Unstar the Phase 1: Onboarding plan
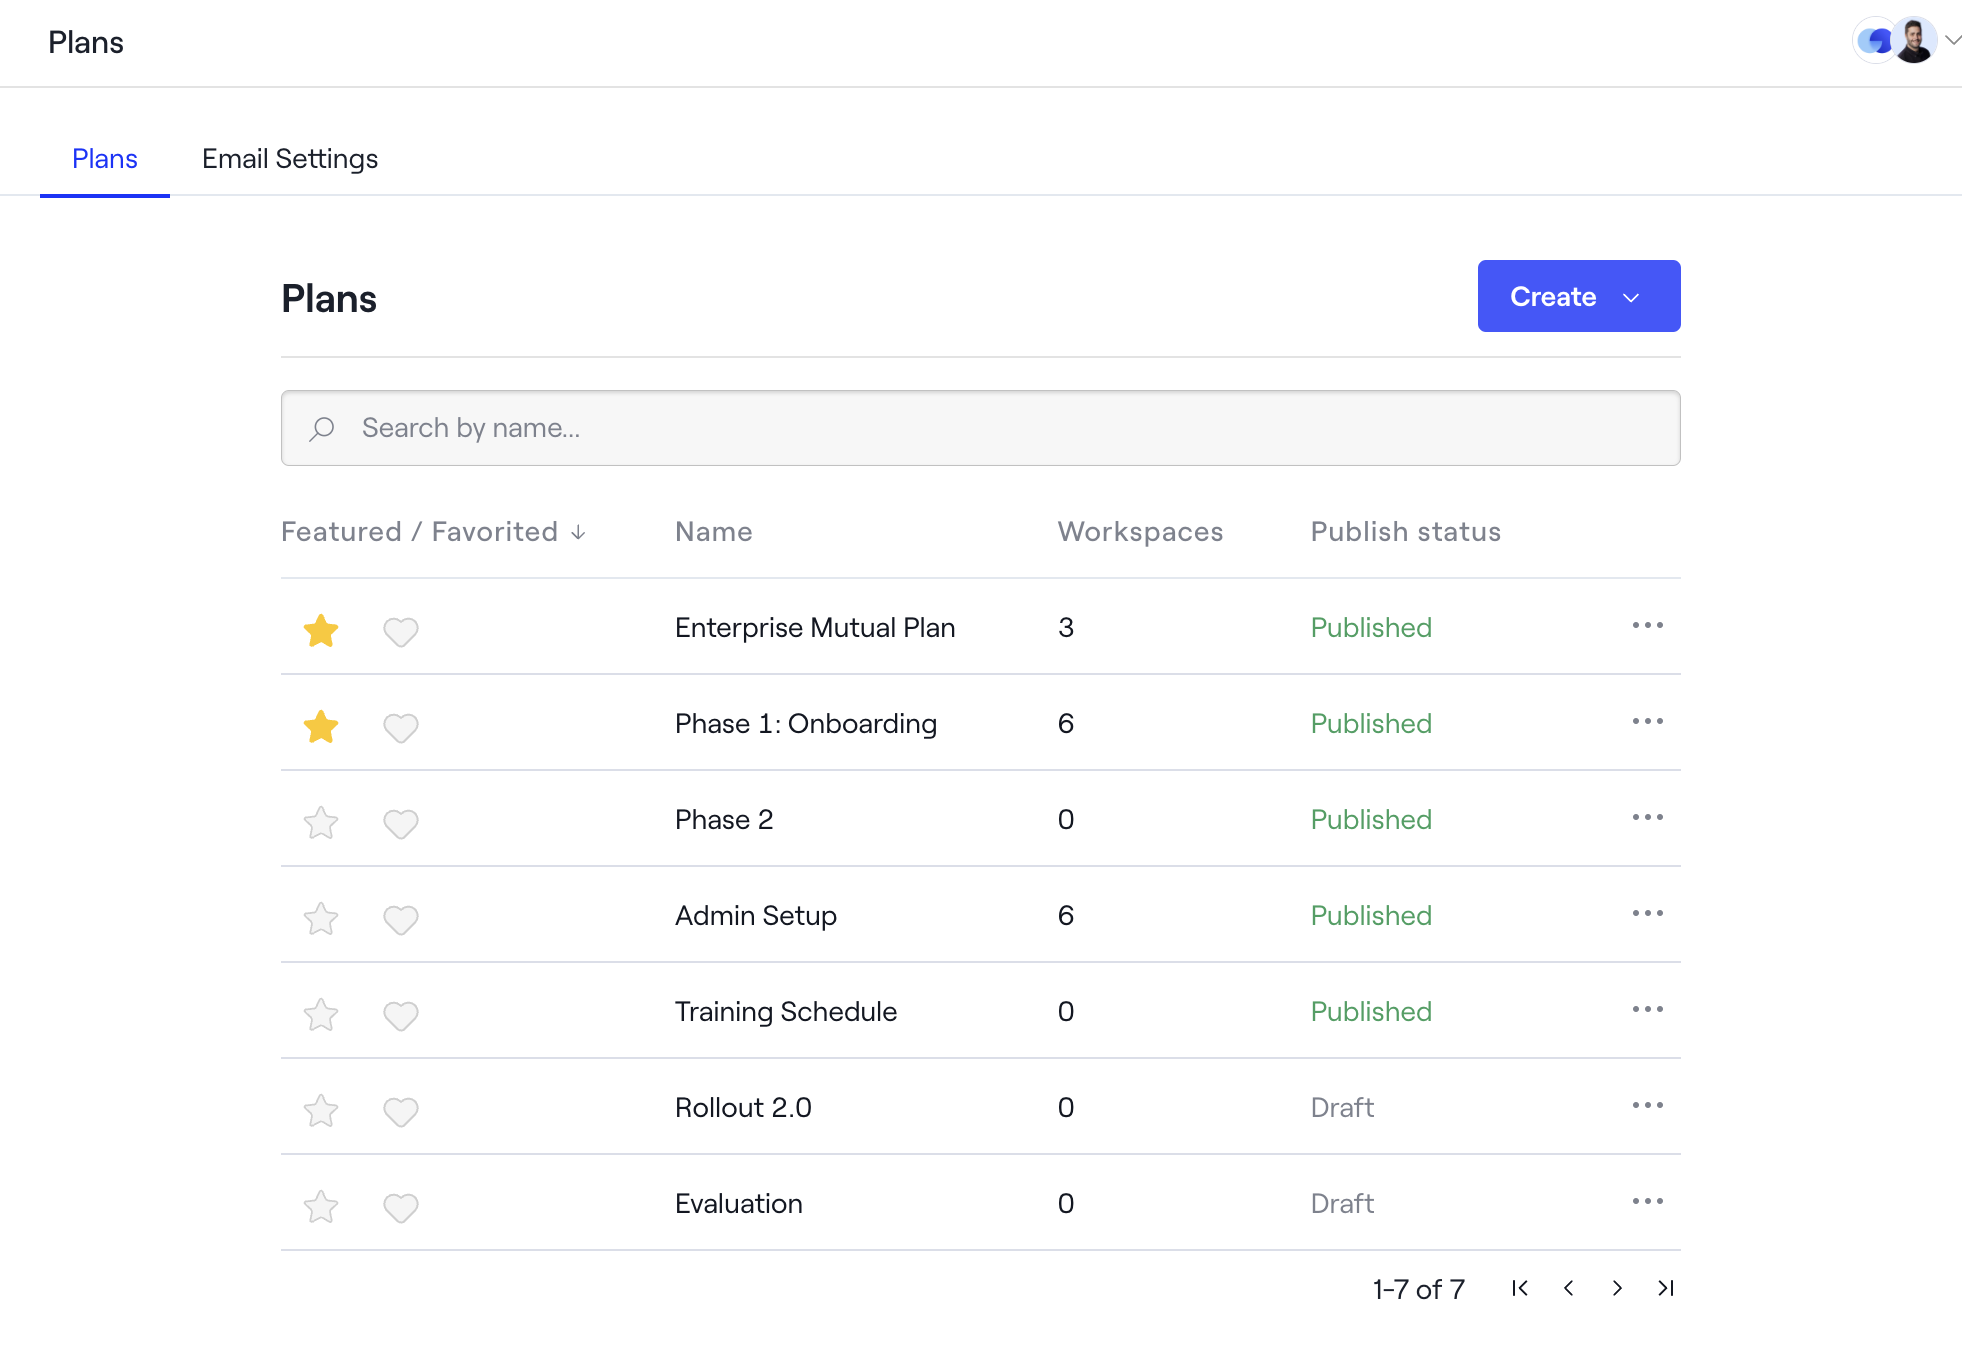Screen dimensions: 1962x1366 320,727
